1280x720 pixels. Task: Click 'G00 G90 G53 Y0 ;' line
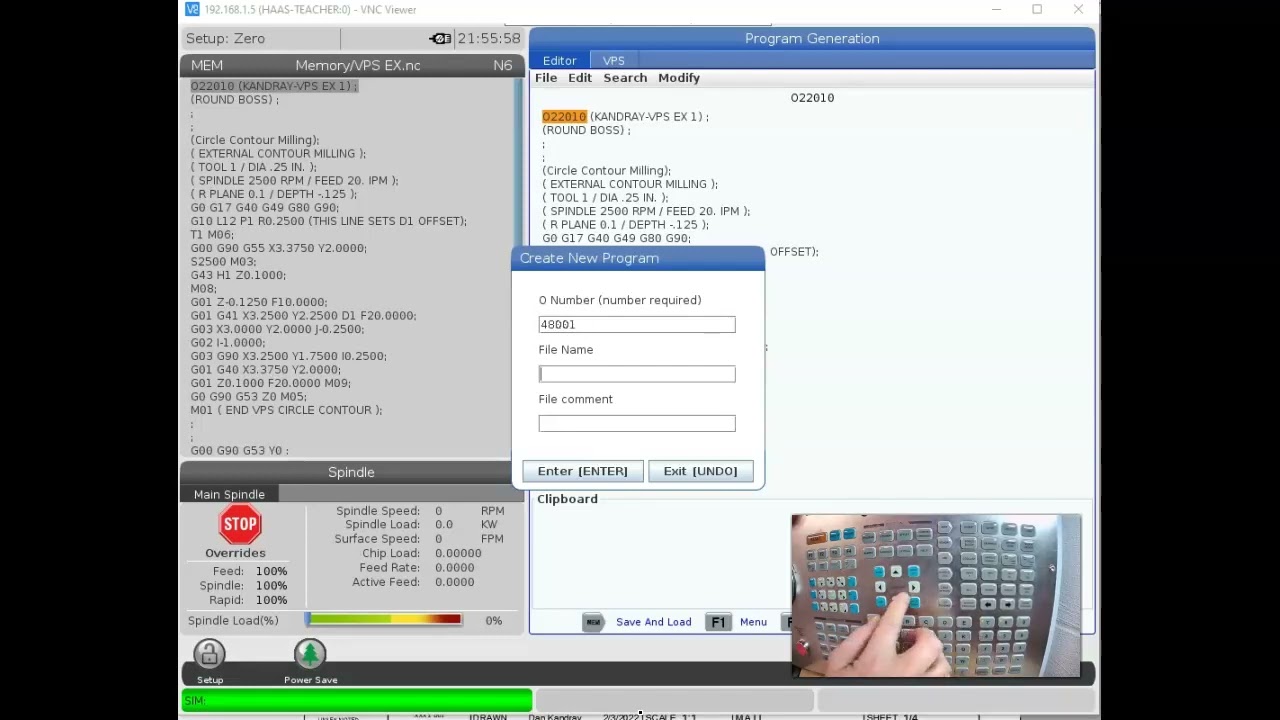click(x=239, y=450)
